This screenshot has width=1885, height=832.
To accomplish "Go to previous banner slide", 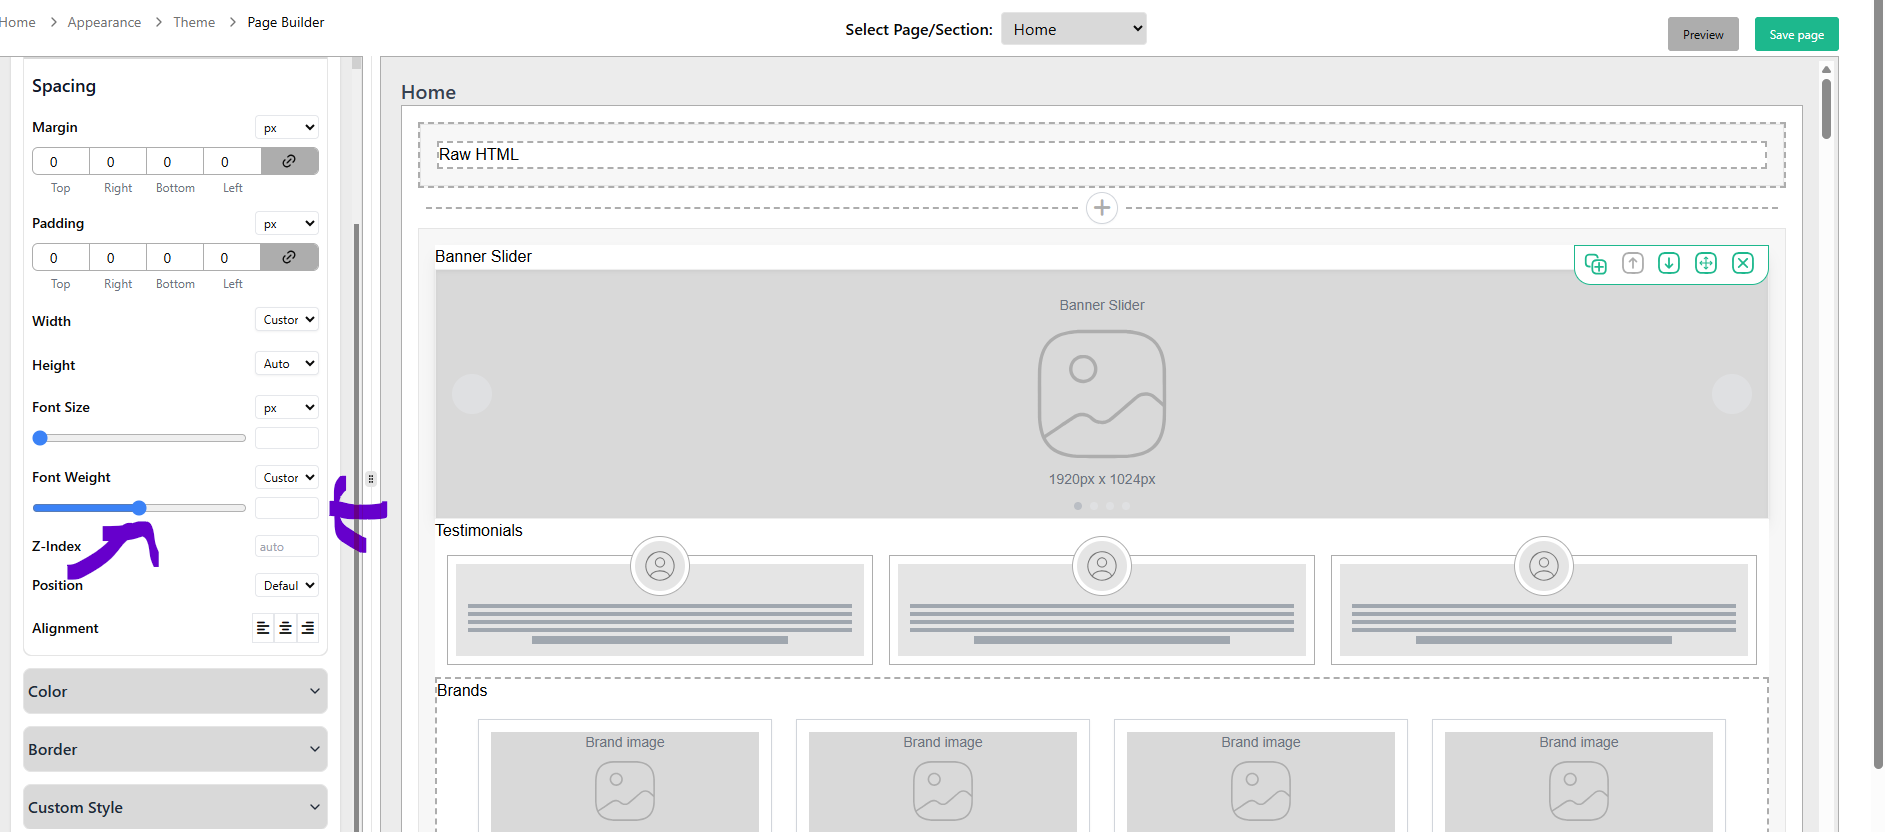I will click(x=472, y=394).
